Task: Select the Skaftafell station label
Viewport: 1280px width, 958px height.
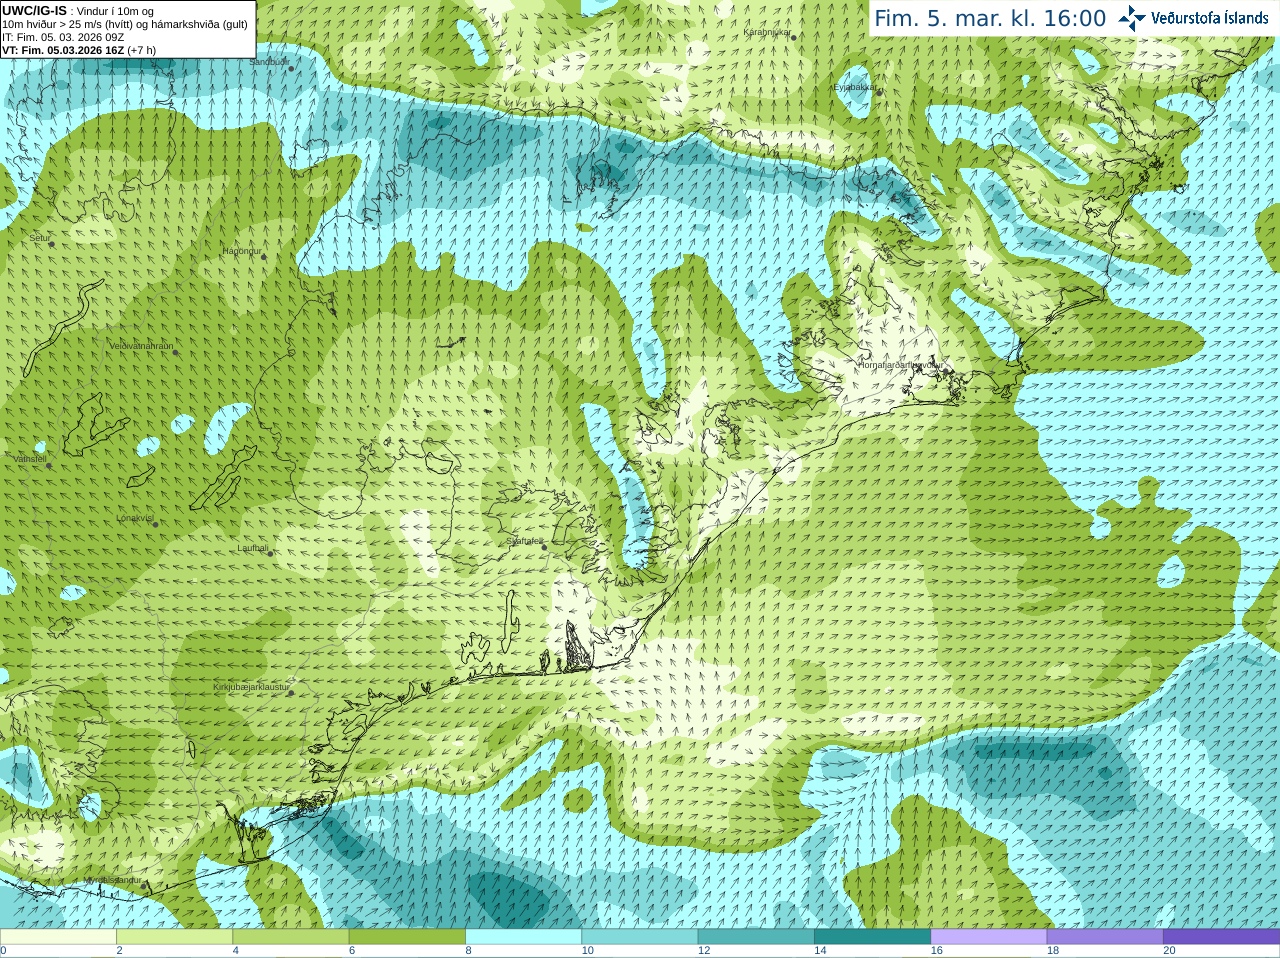Action: click(524, 541)
